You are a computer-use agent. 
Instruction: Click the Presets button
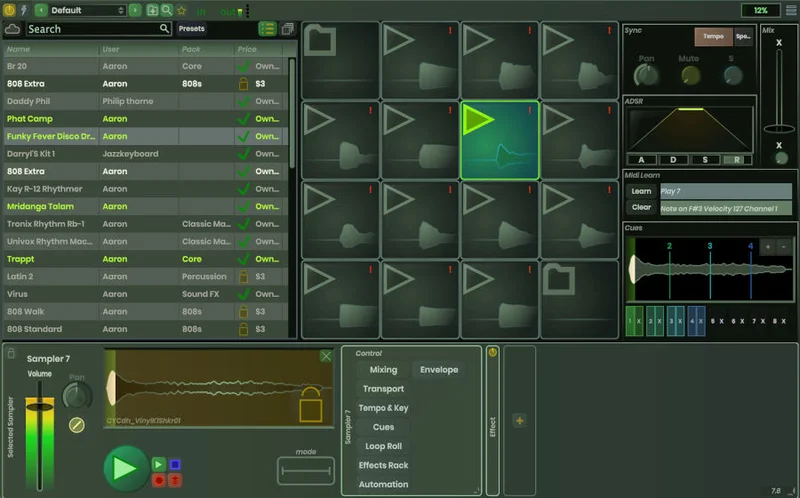click(192, 29)
